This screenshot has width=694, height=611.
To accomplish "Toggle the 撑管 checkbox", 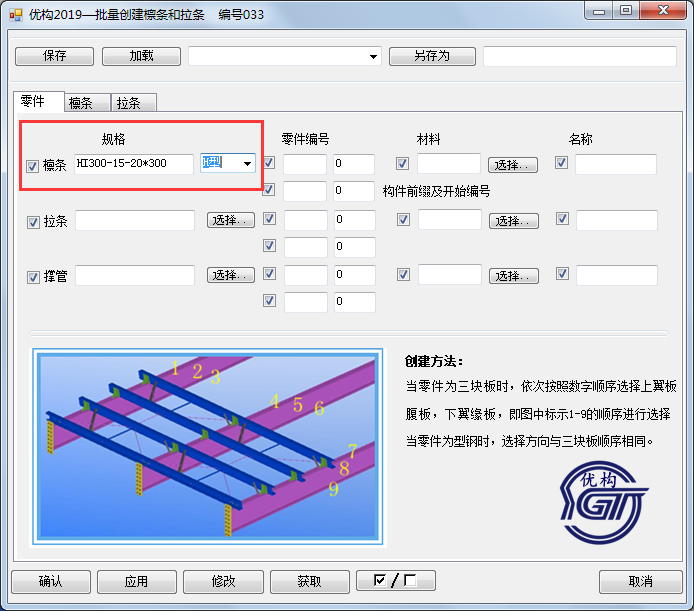I will click(x=34, y=278).
